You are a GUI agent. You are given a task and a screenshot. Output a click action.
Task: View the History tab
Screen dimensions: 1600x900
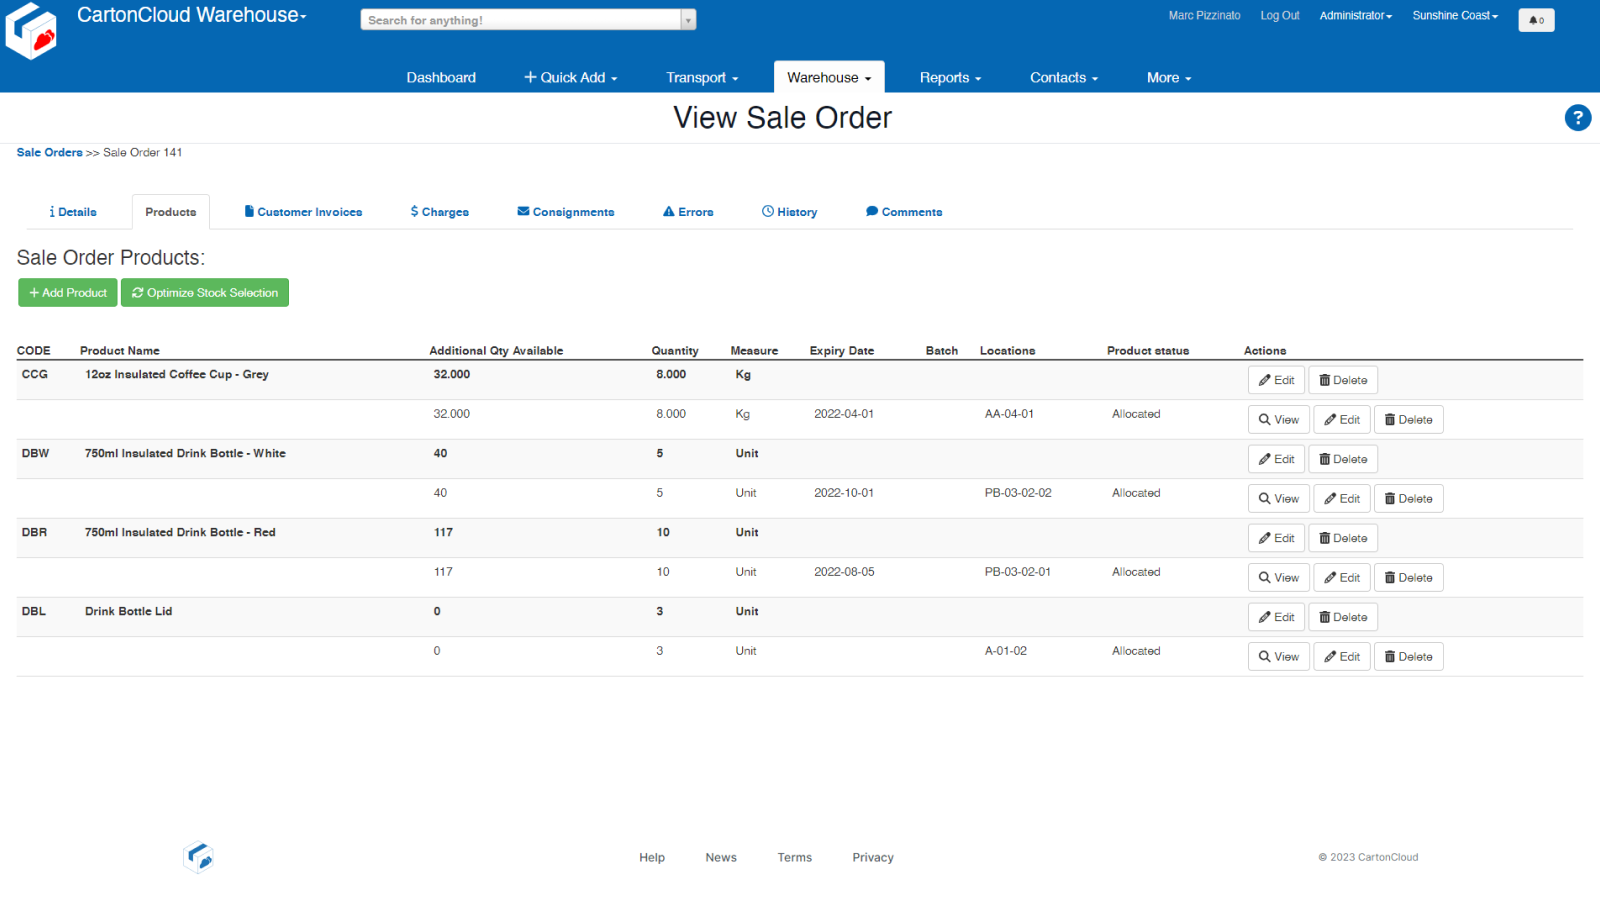pos(790,212)
